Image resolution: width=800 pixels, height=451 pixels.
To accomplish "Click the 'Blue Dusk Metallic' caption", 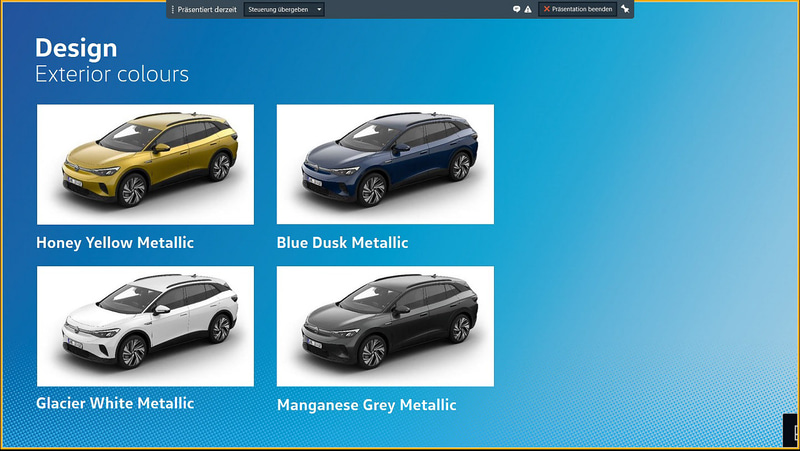I will [x=342, y=242].
